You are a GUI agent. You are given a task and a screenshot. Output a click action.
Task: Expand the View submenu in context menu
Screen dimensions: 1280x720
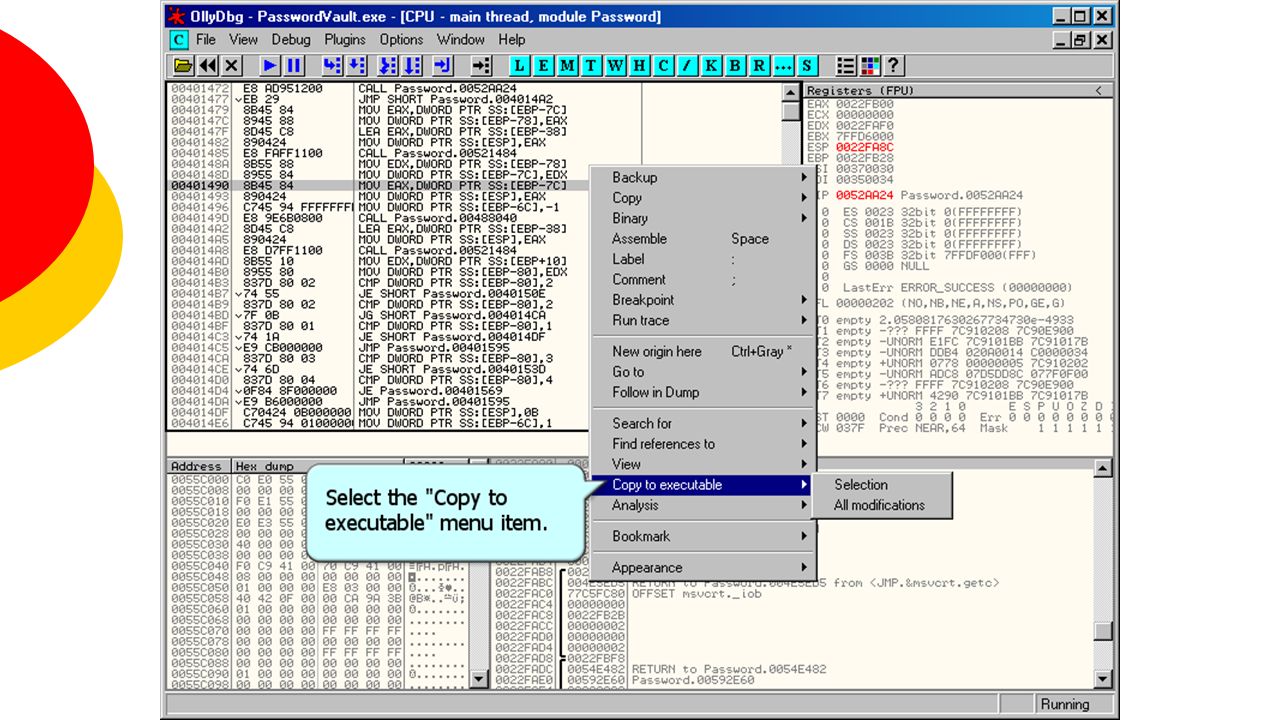tap(704, 464)
